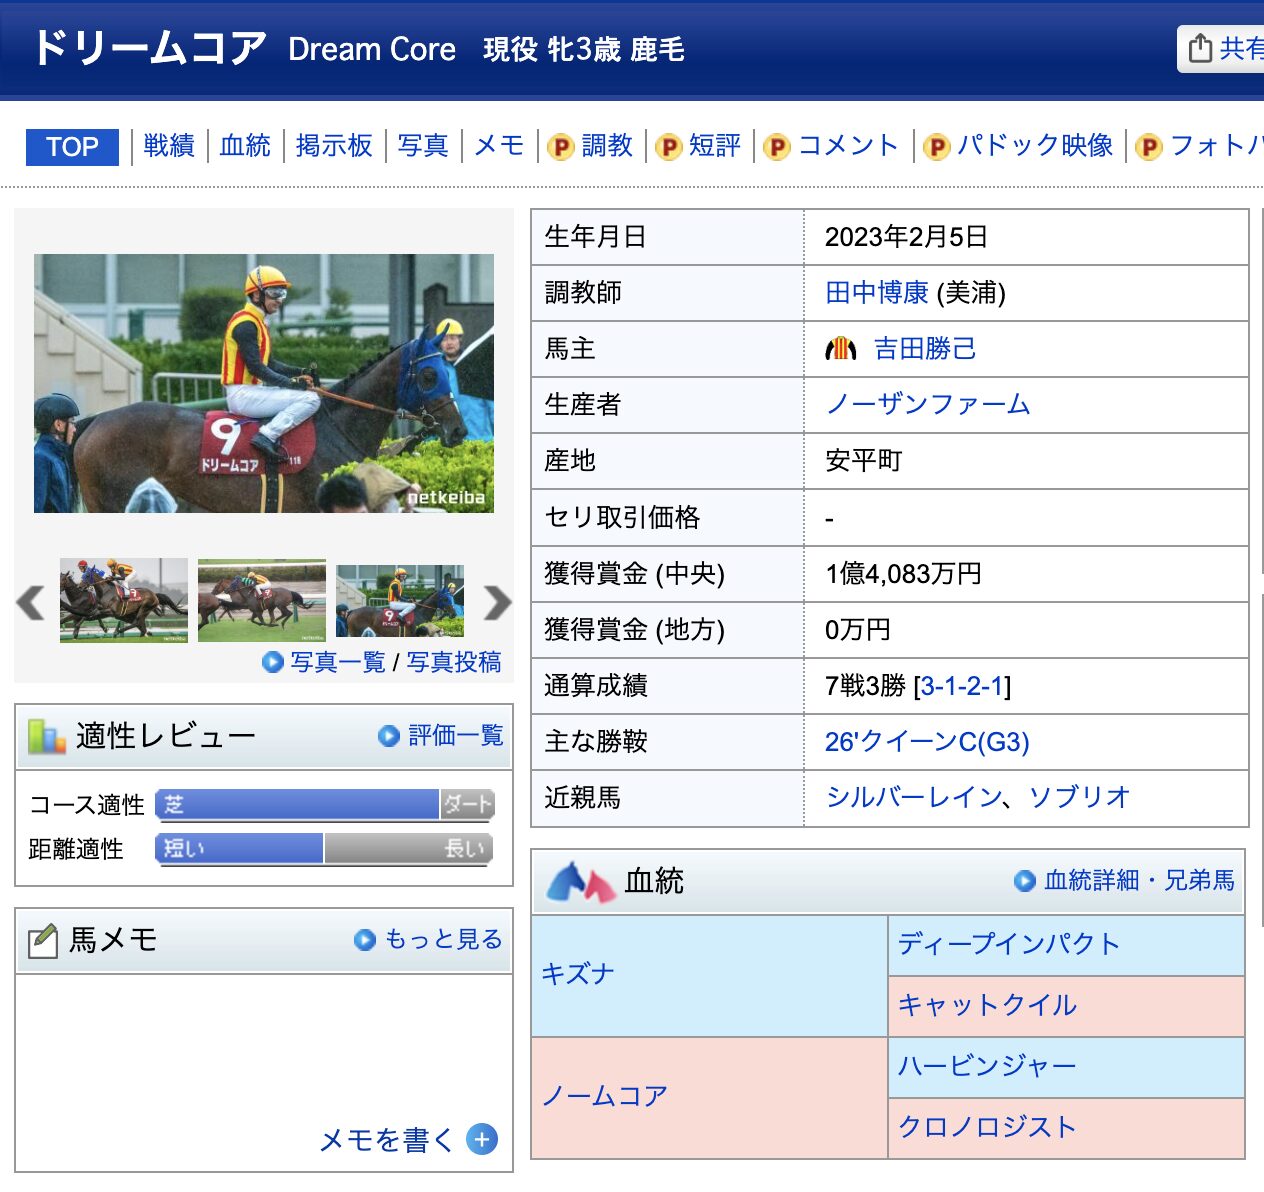
Task: Switch to the 戦績 tab
Action: (x=169, y=146)
